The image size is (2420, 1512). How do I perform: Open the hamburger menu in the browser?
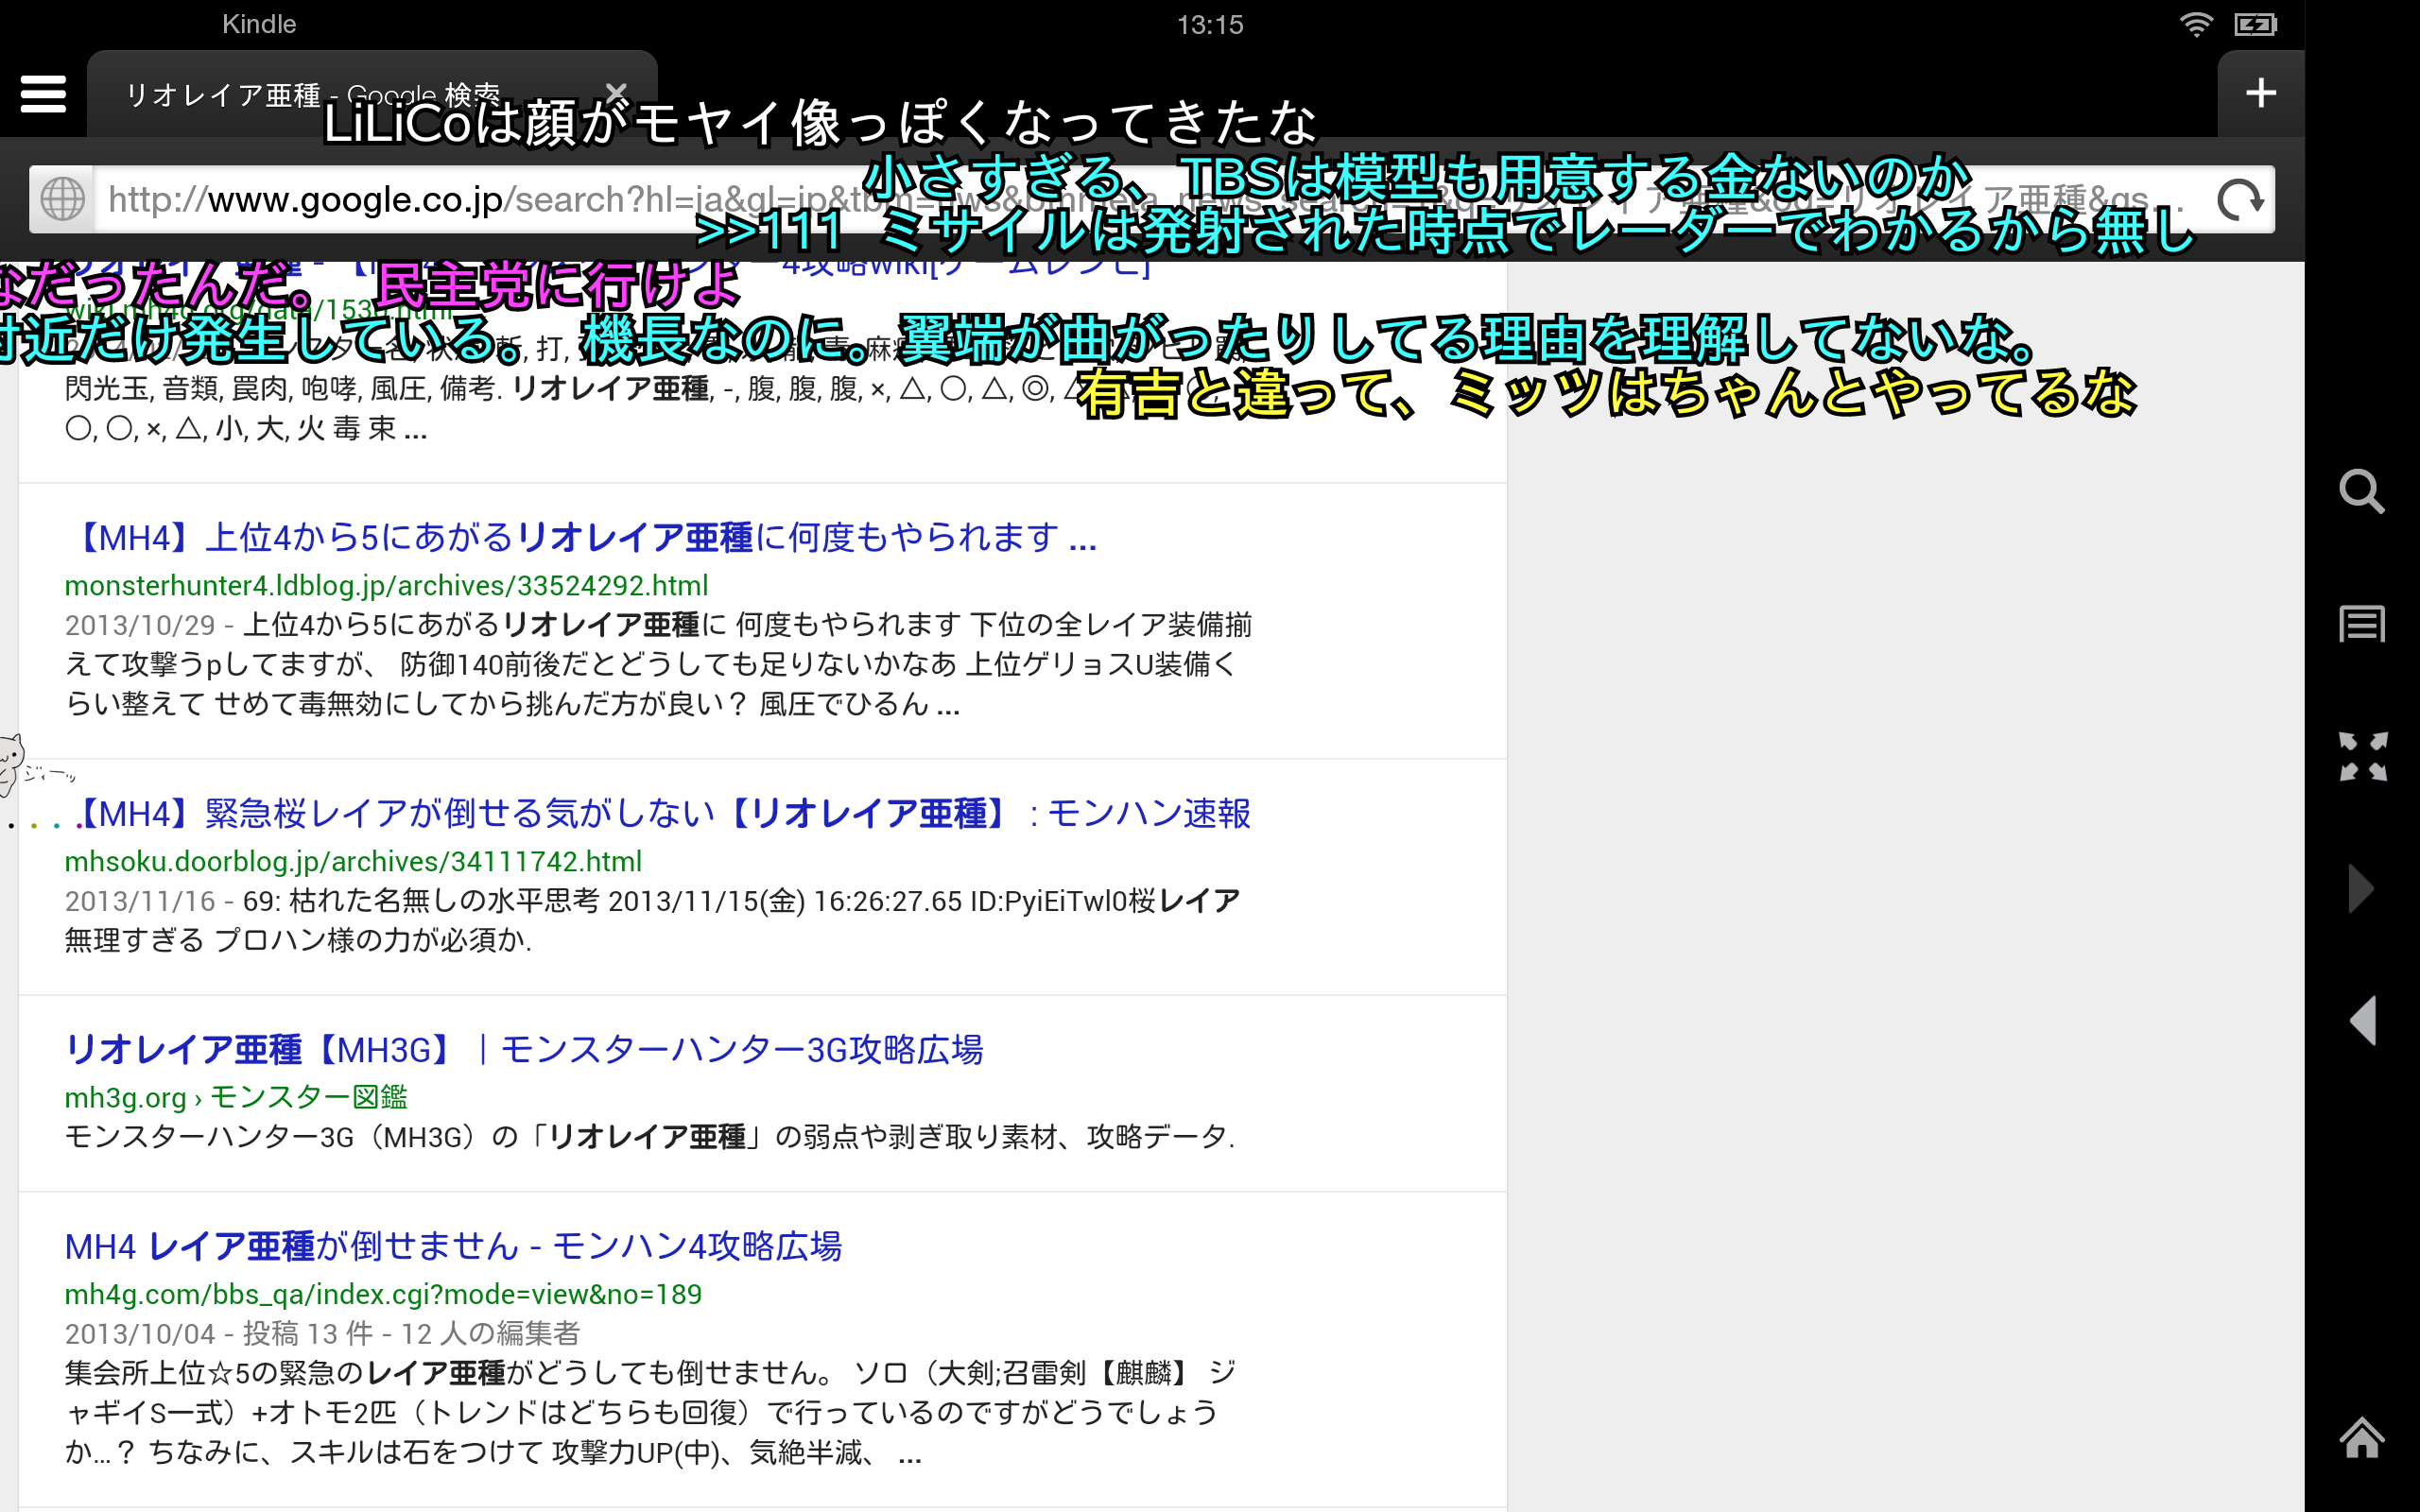[x=43, y=94]
